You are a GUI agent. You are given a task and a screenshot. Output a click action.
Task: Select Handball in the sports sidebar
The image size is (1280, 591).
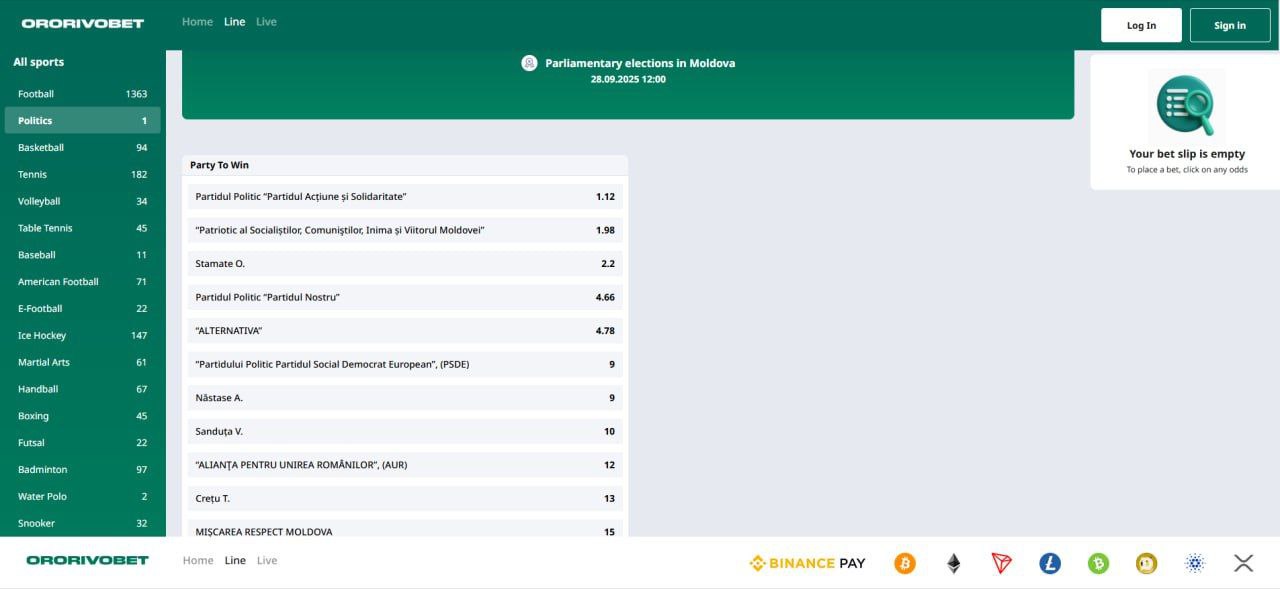click(82, 389)
